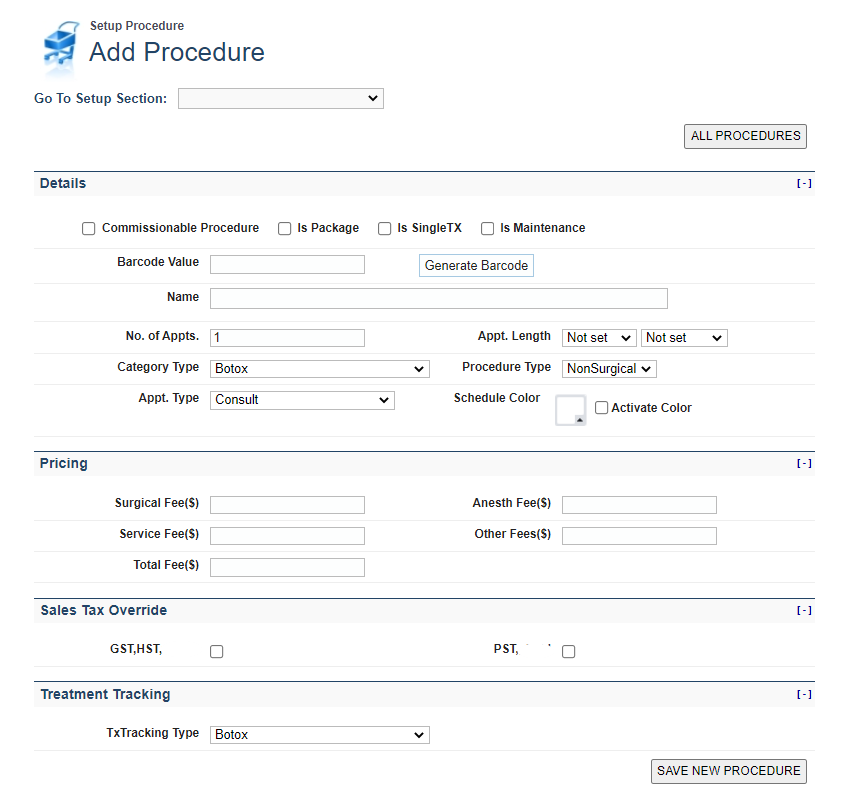Image resolution: width=841 pixels, height=806 pixels.
Task: Click the ALL PROCEDURES button
Action: (745, 136)
